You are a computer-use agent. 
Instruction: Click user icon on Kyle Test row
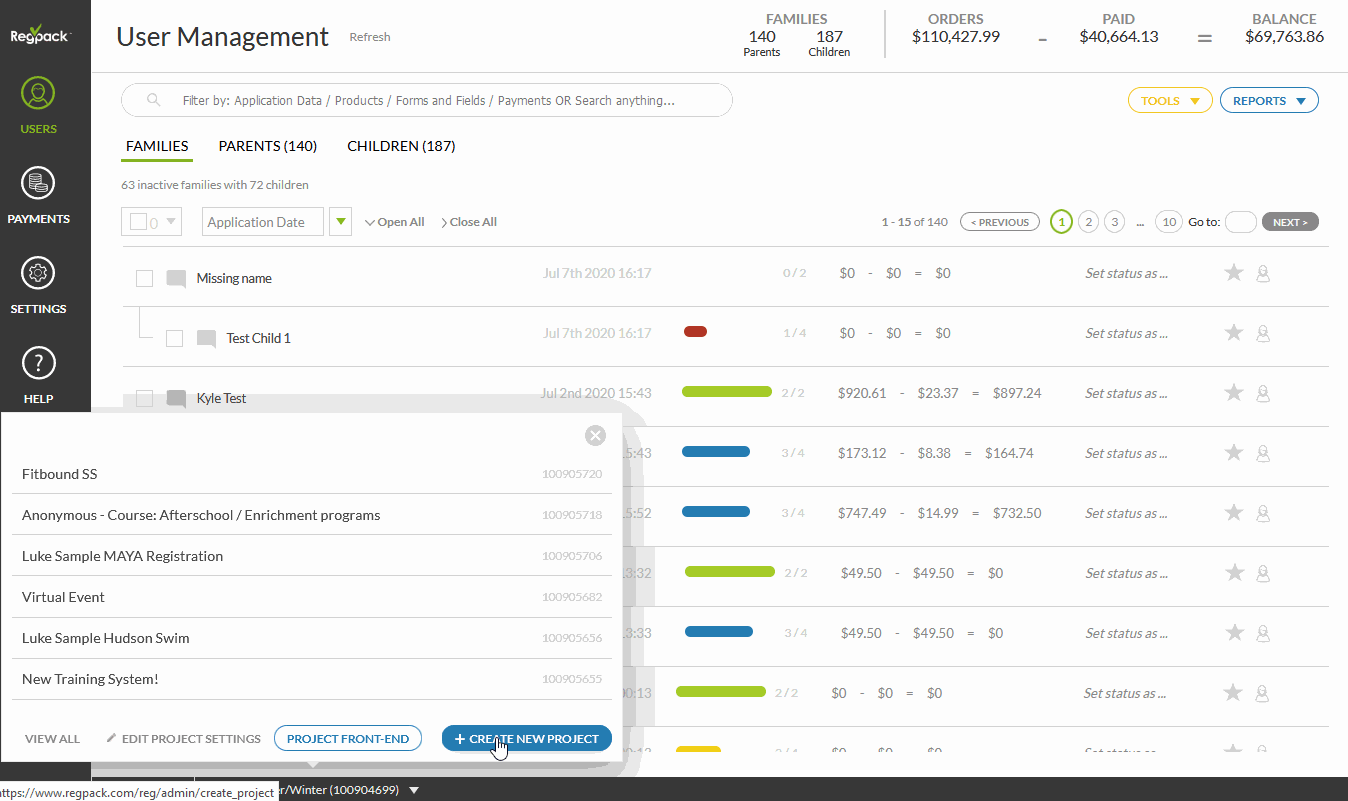pos(1262,393)
